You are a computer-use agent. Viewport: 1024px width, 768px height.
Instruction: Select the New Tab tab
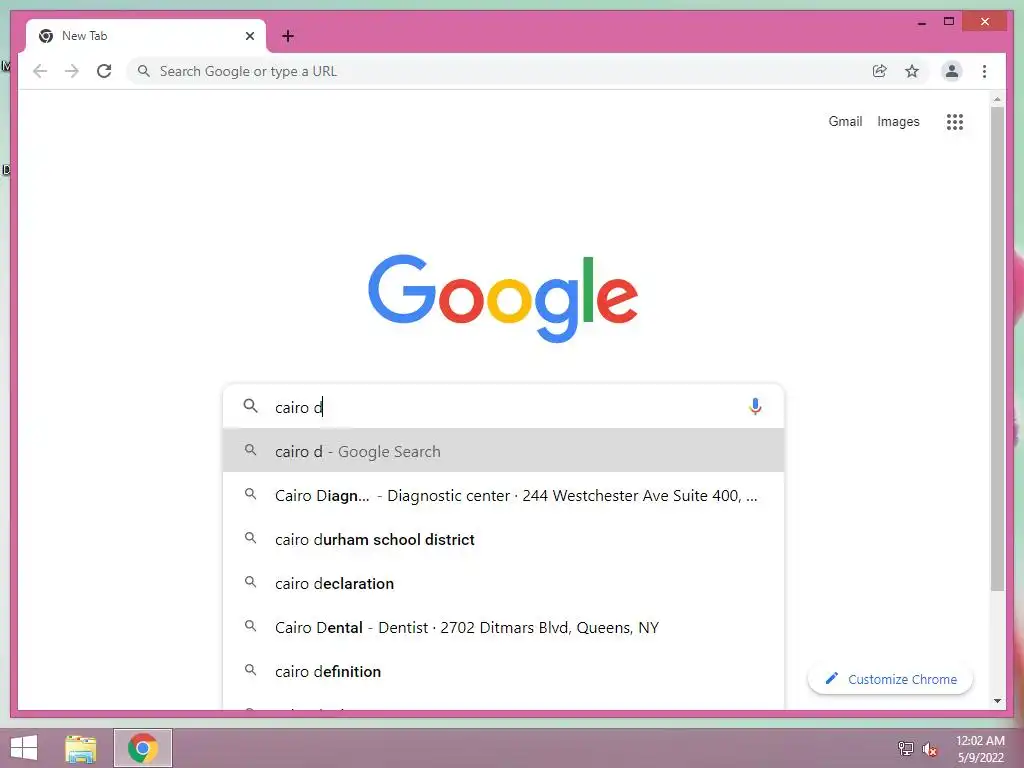pyautogui.click(x=146, y=36)
